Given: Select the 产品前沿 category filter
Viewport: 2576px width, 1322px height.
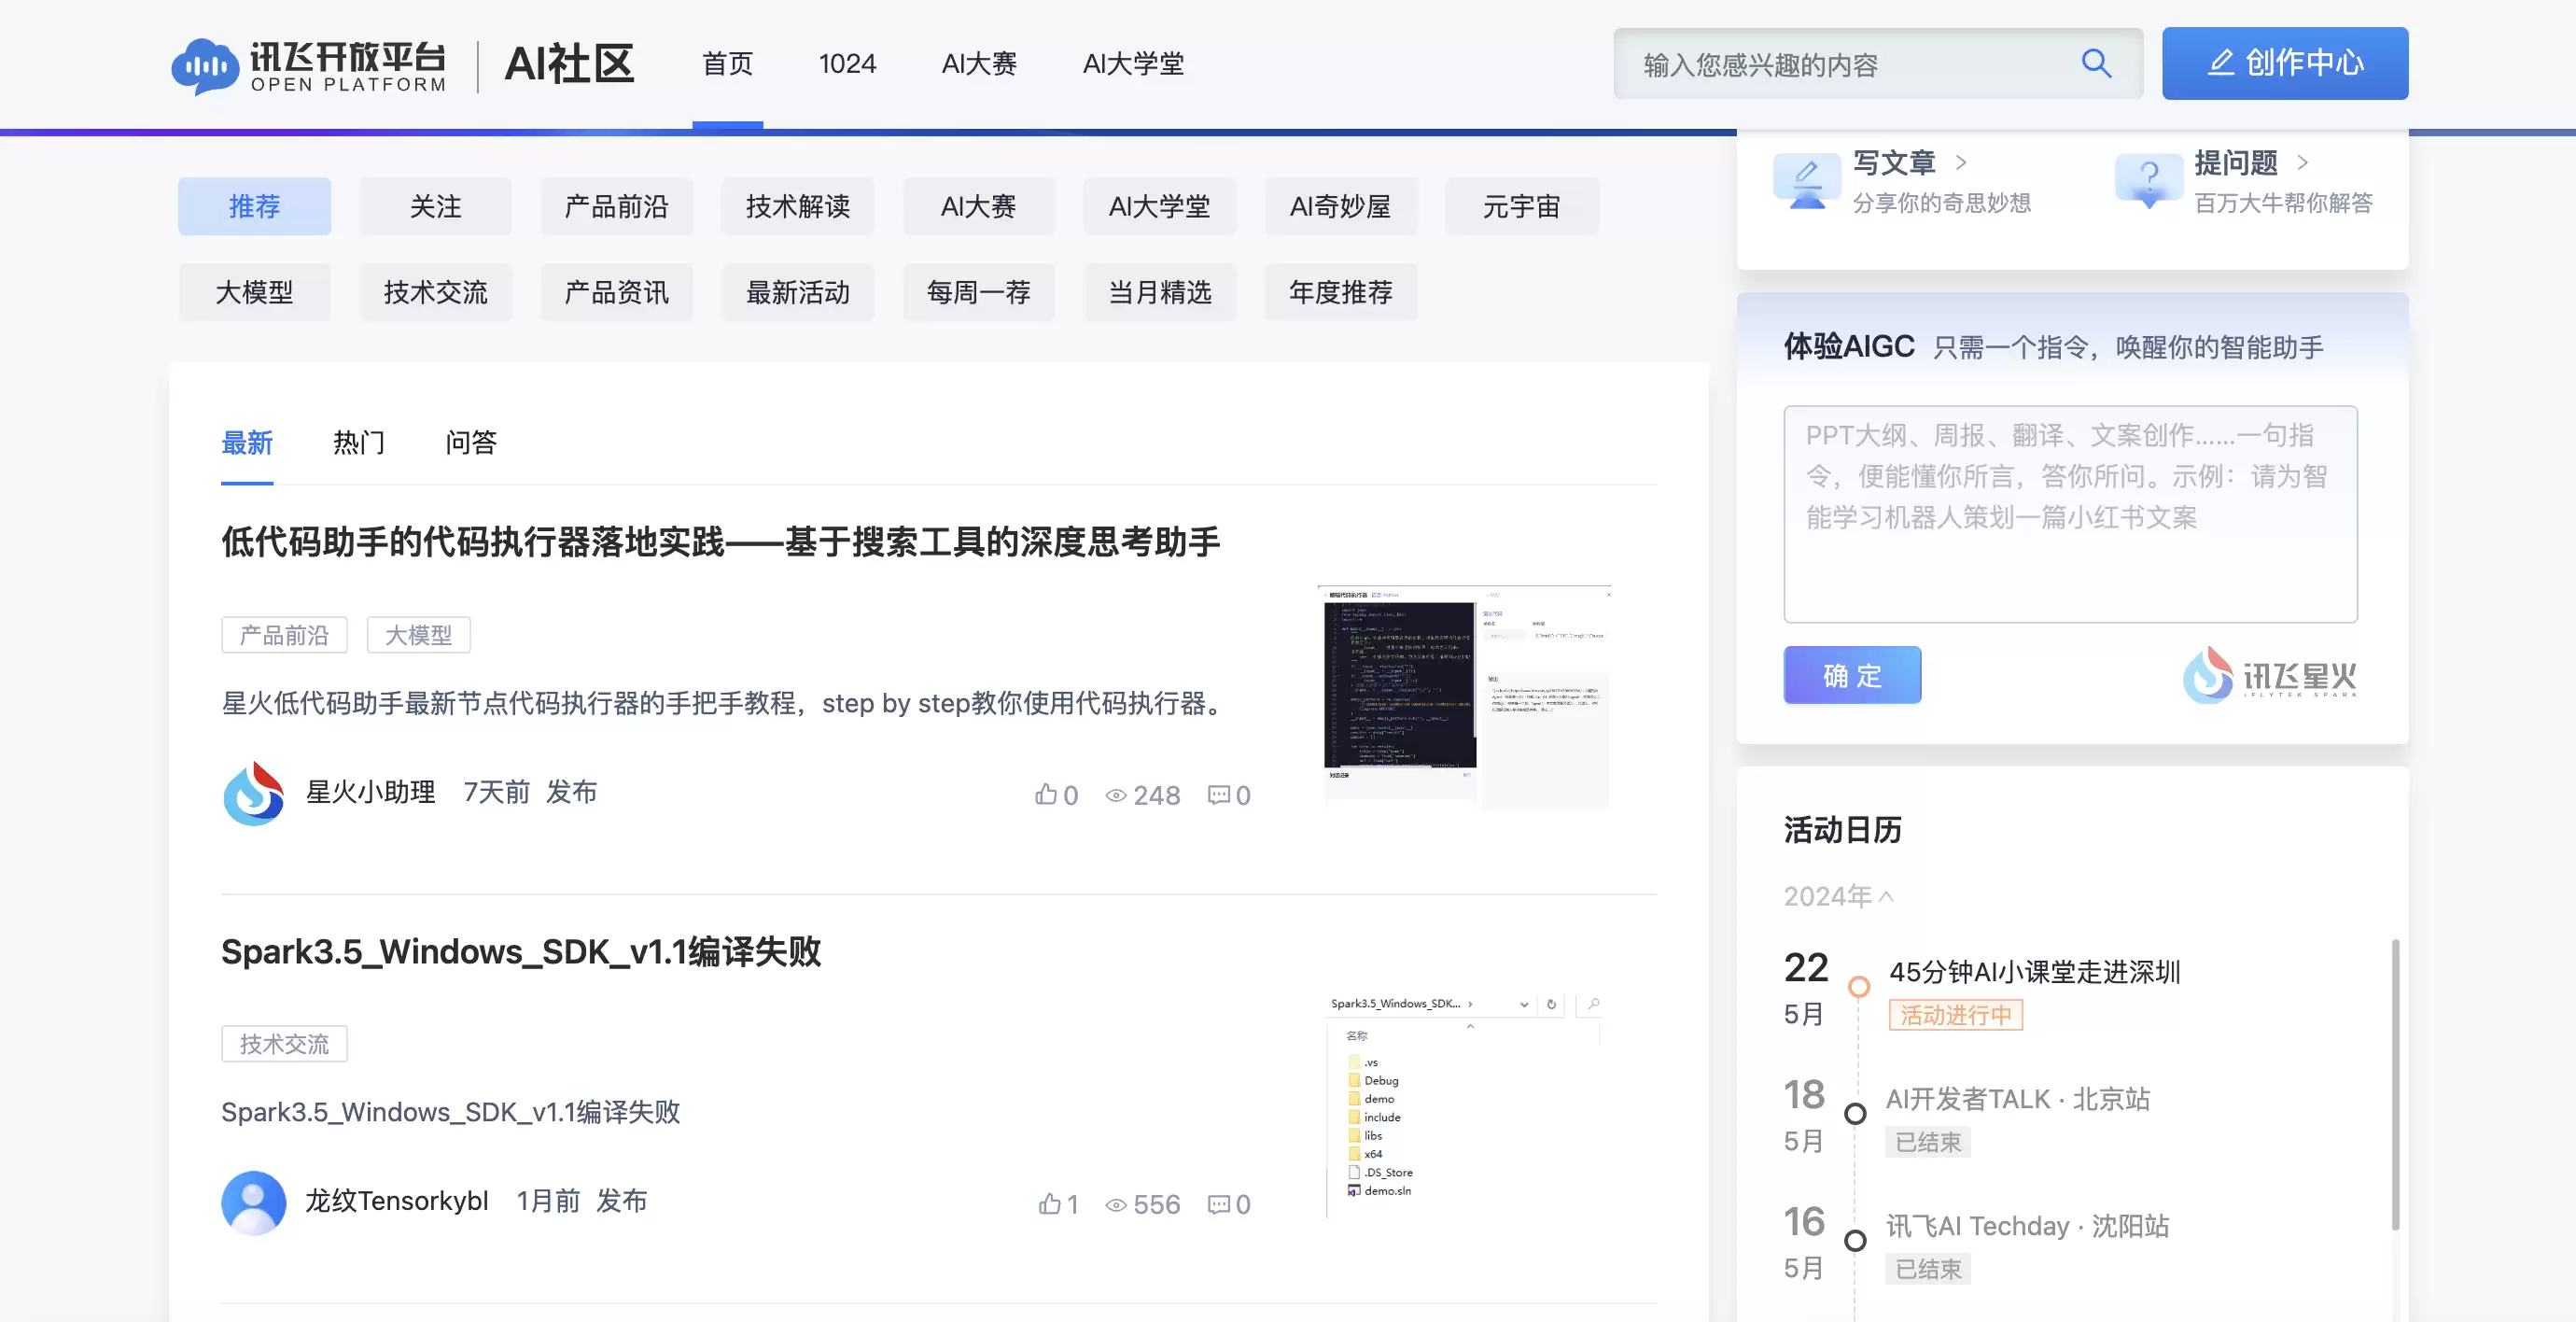Looking at the screenshot, I should pos(616,206).
